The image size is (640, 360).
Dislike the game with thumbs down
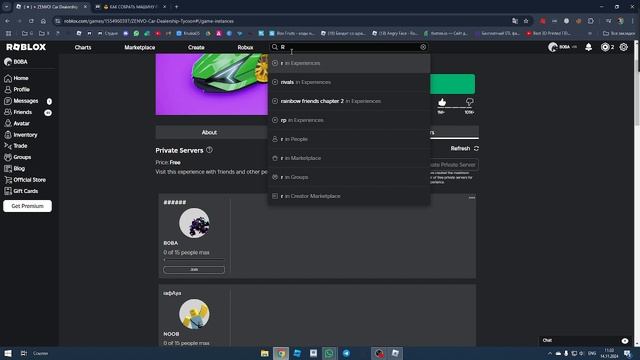pyautogui.click(x=469, y=102)
